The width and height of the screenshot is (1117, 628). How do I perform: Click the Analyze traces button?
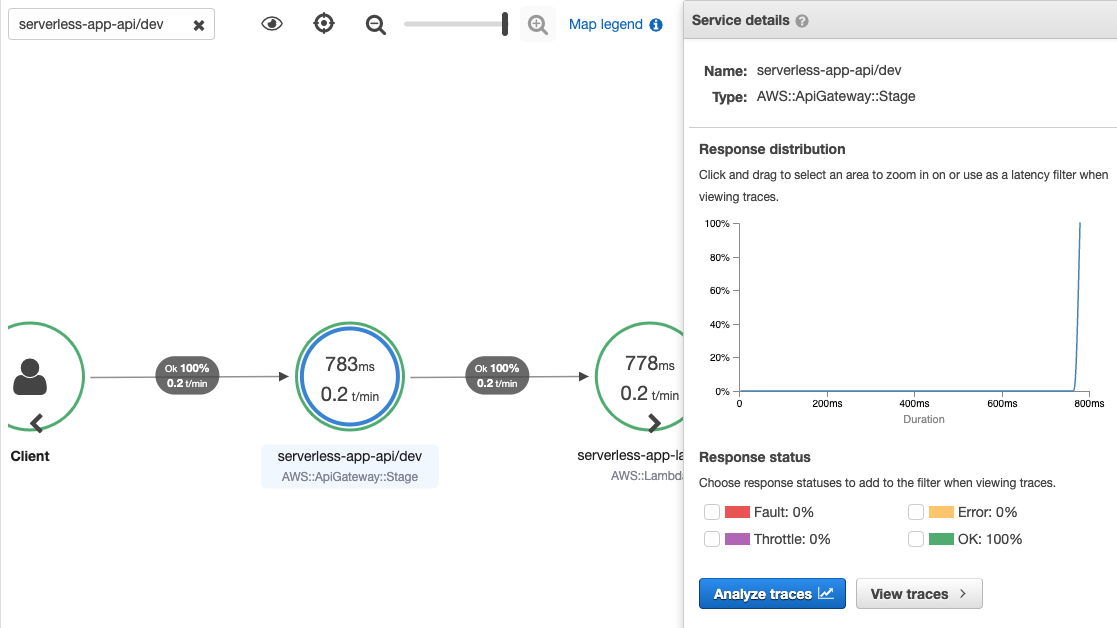point(772,594)
